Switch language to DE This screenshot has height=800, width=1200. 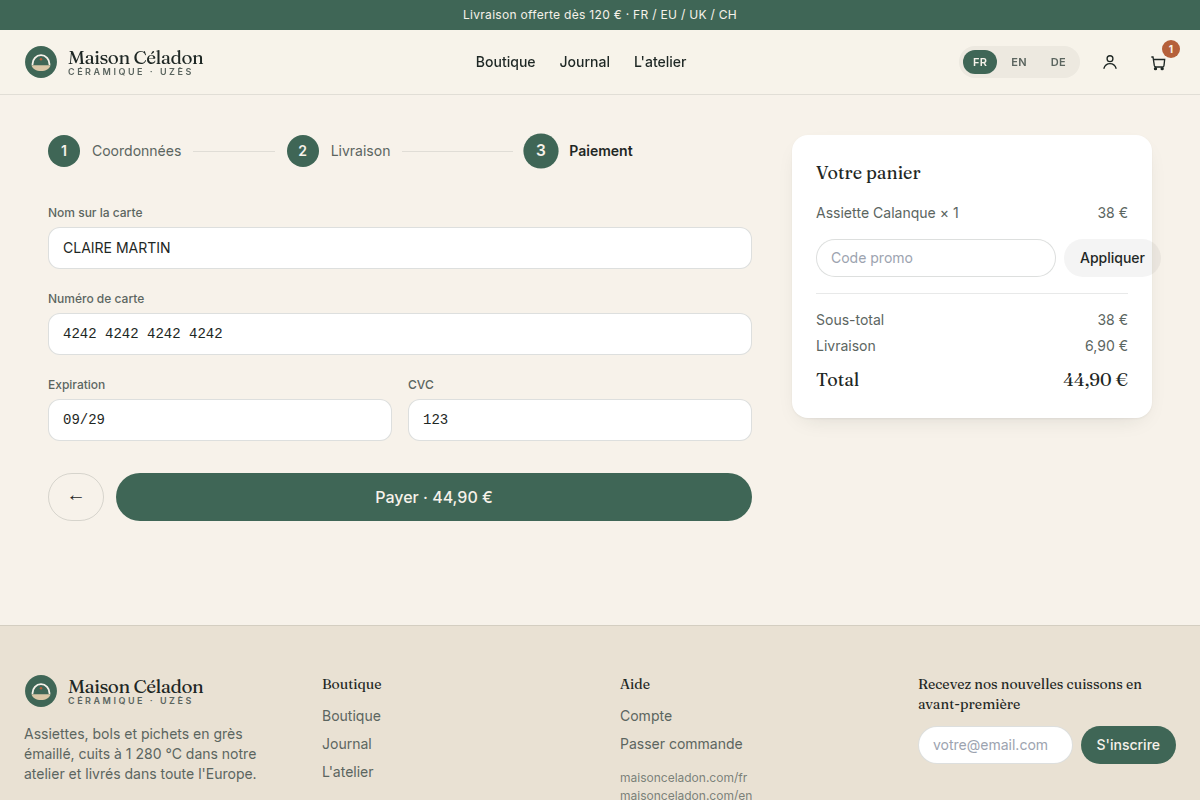1058,62
